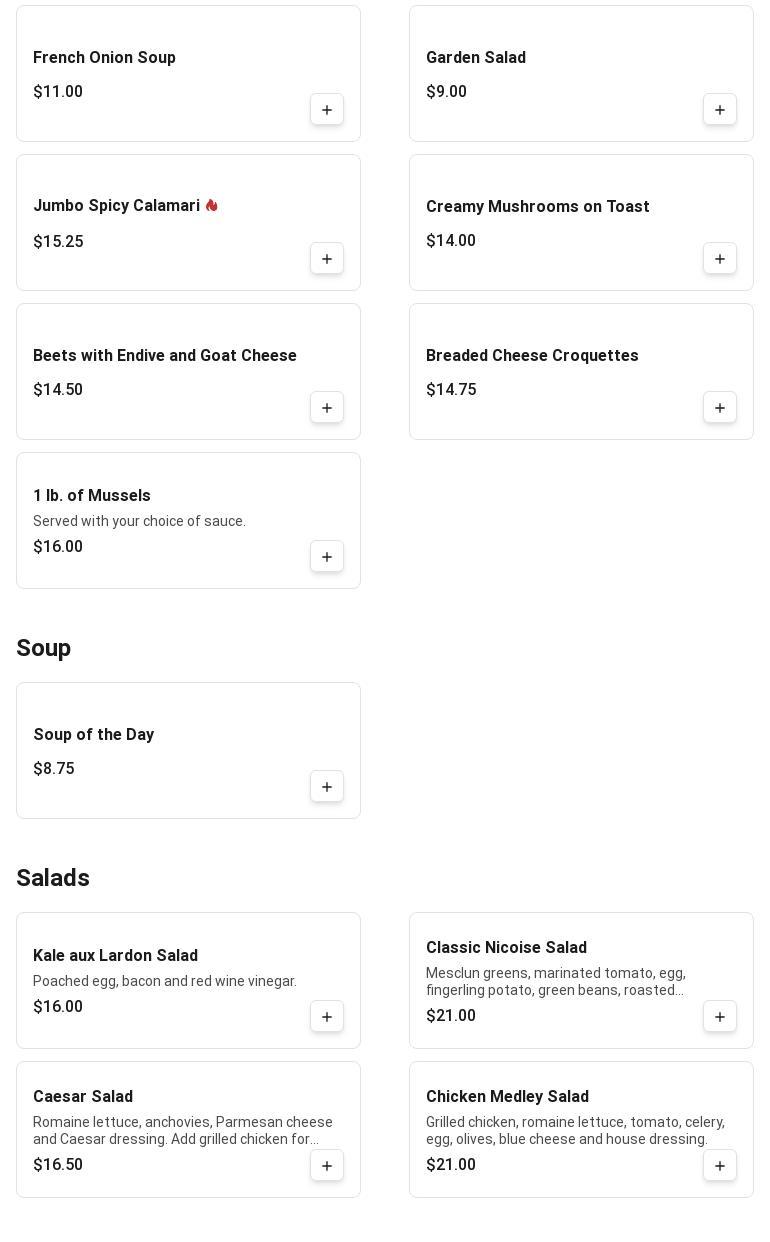This screenshot has height=1242, width=770.
Task: Add French Onion Soup to order
Action: coord(327,110)
